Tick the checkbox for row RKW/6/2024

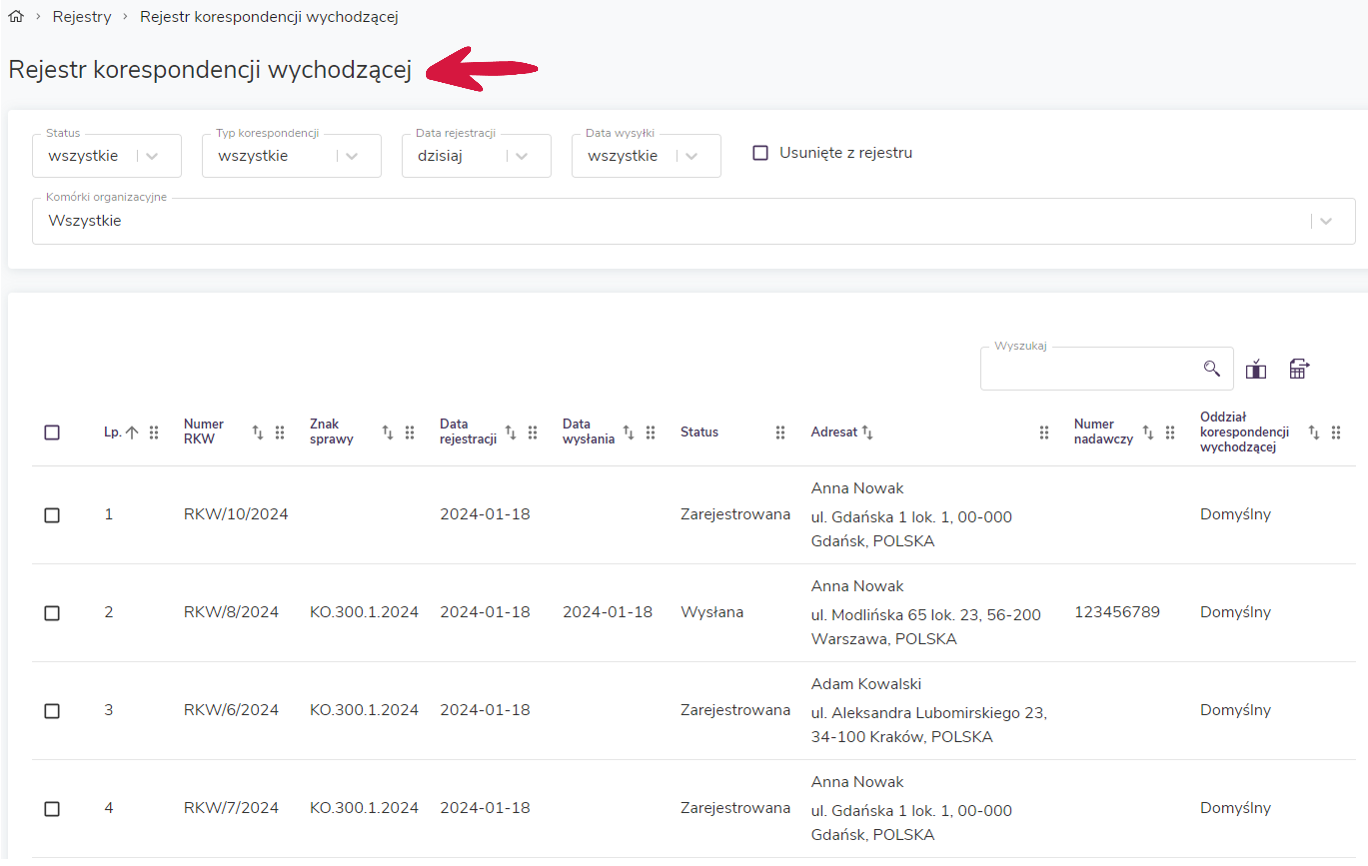(52, 711)
